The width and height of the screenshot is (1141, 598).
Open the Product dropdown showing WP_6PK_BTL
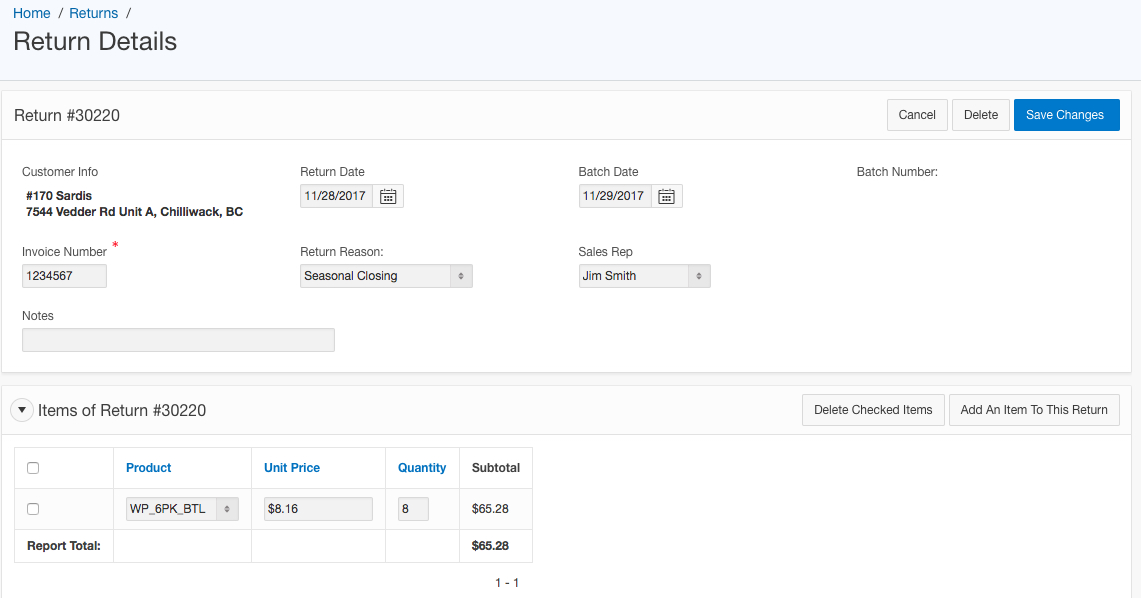(183, 509)
